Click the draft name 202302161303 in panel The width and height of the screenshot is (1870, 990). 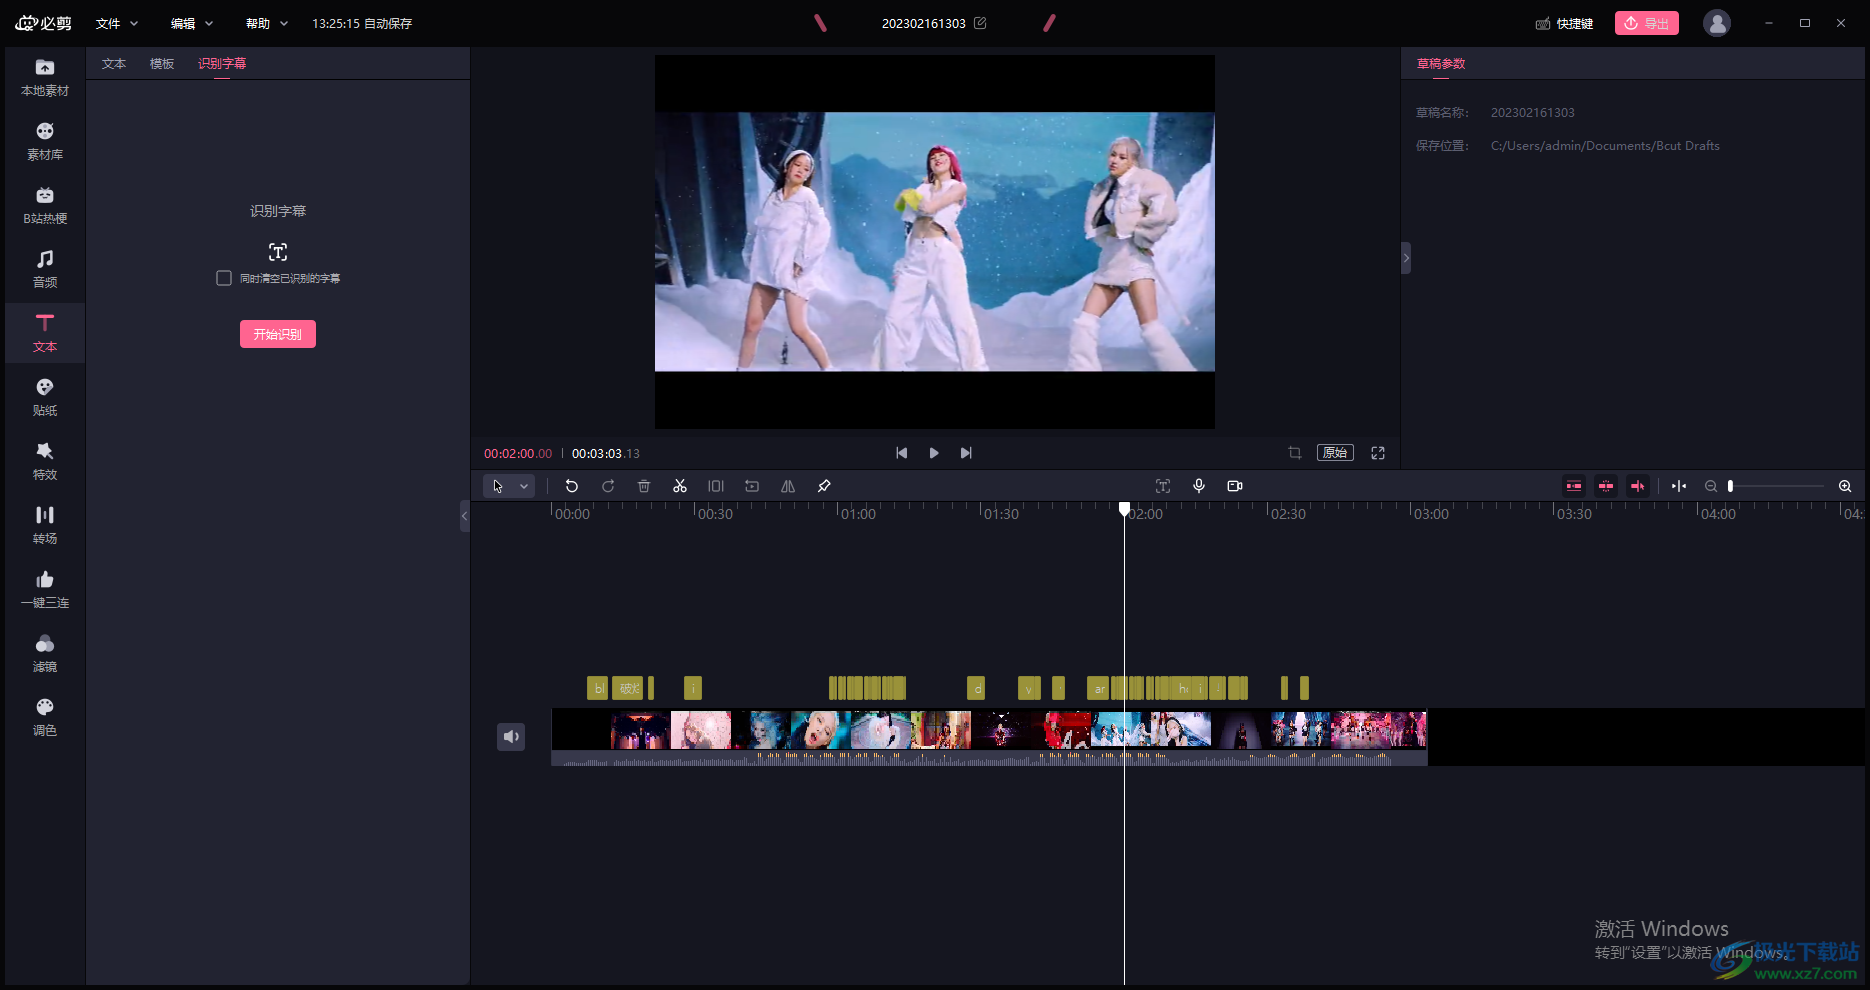pyautogui.click(x=1532, y=113)
